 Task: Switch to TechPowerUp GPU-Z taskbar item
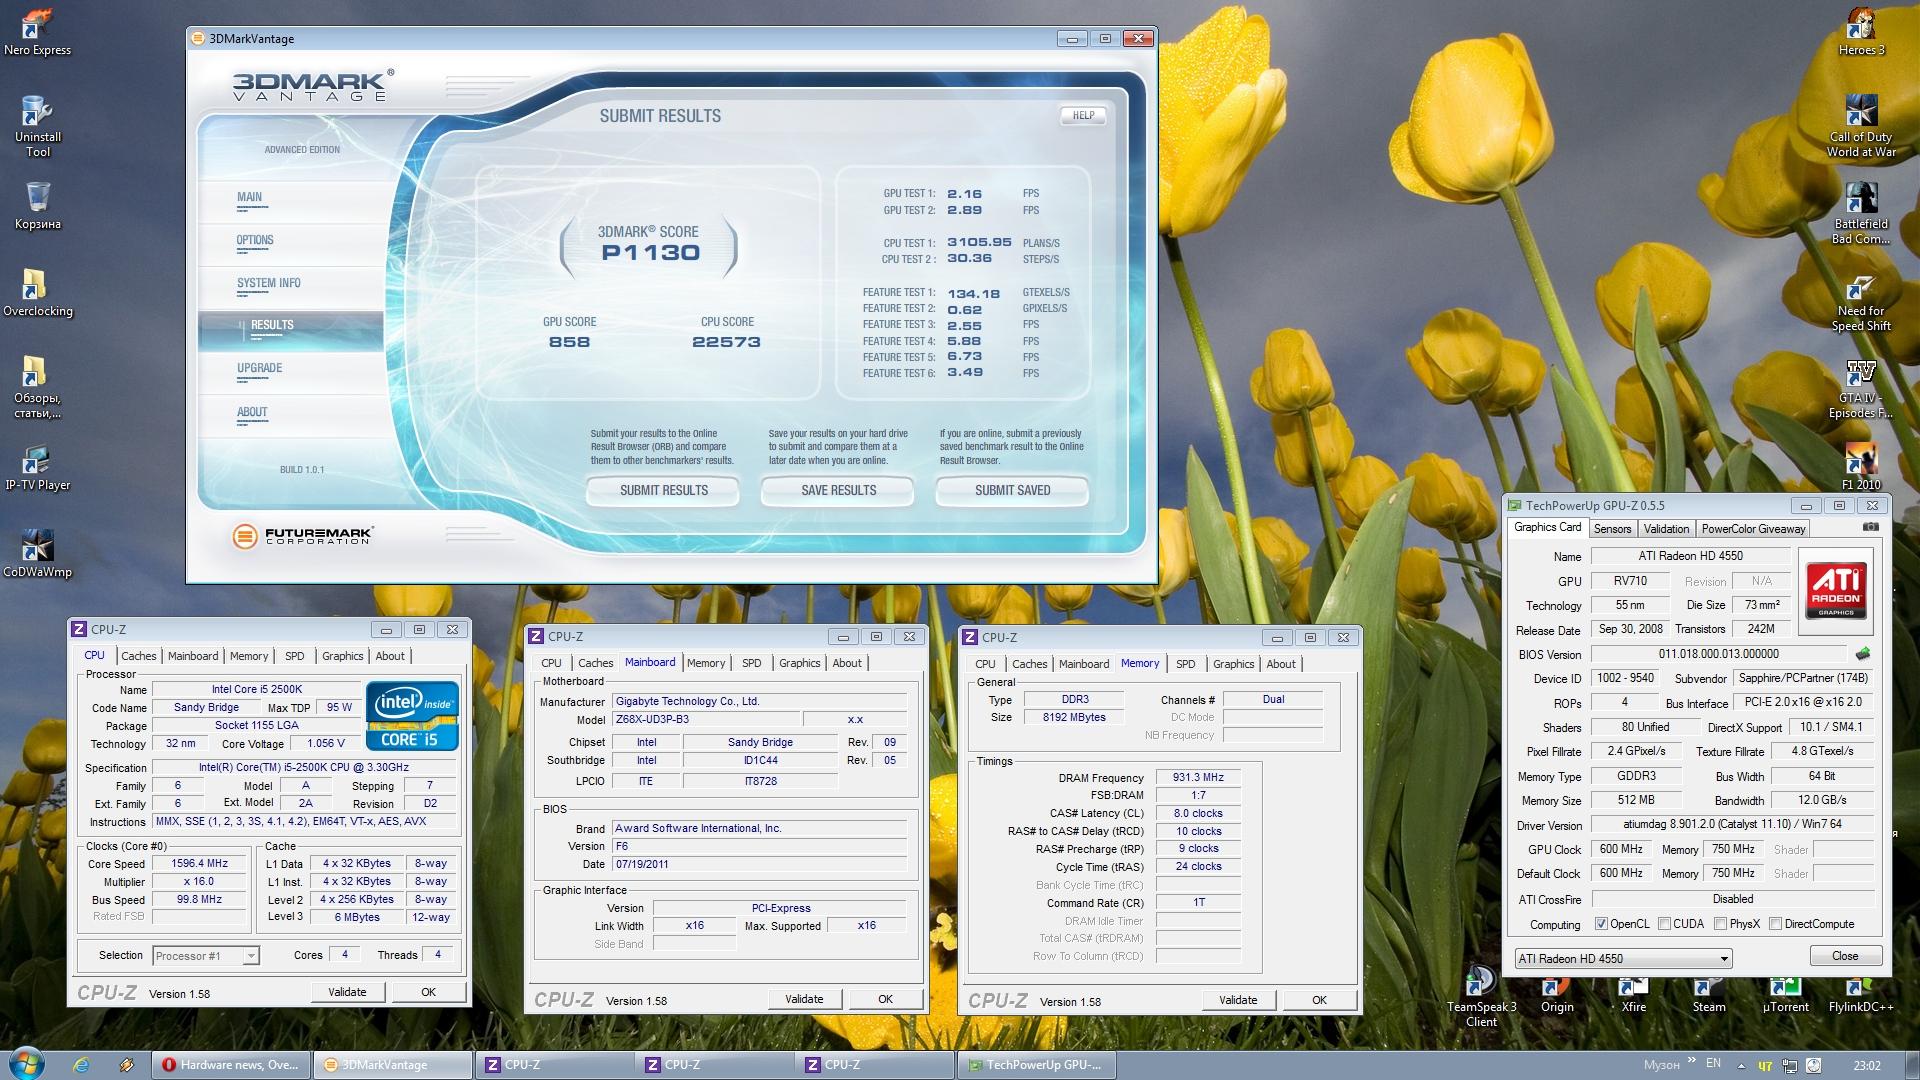pyautogui.click(x=1037, y=1065)
